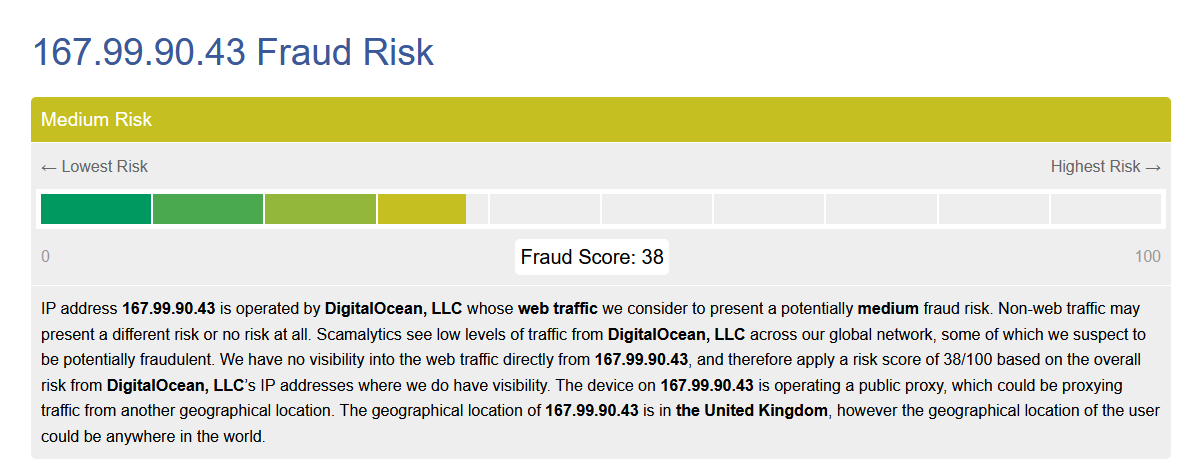Image resolution: width=1199 pixels, height=474 pixels.
Task: Select the yellow fourth risk segment
Action: coord(421,209)
